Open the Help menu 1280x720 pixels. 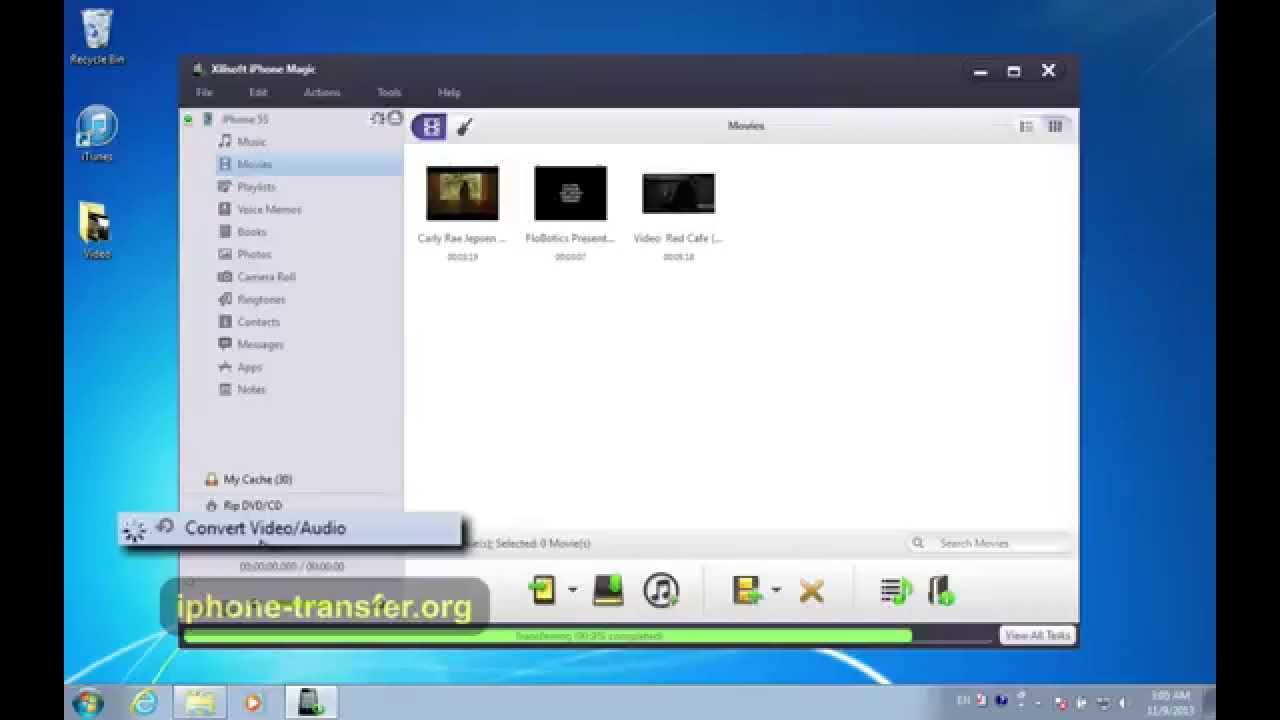click(x=449, y=92)
